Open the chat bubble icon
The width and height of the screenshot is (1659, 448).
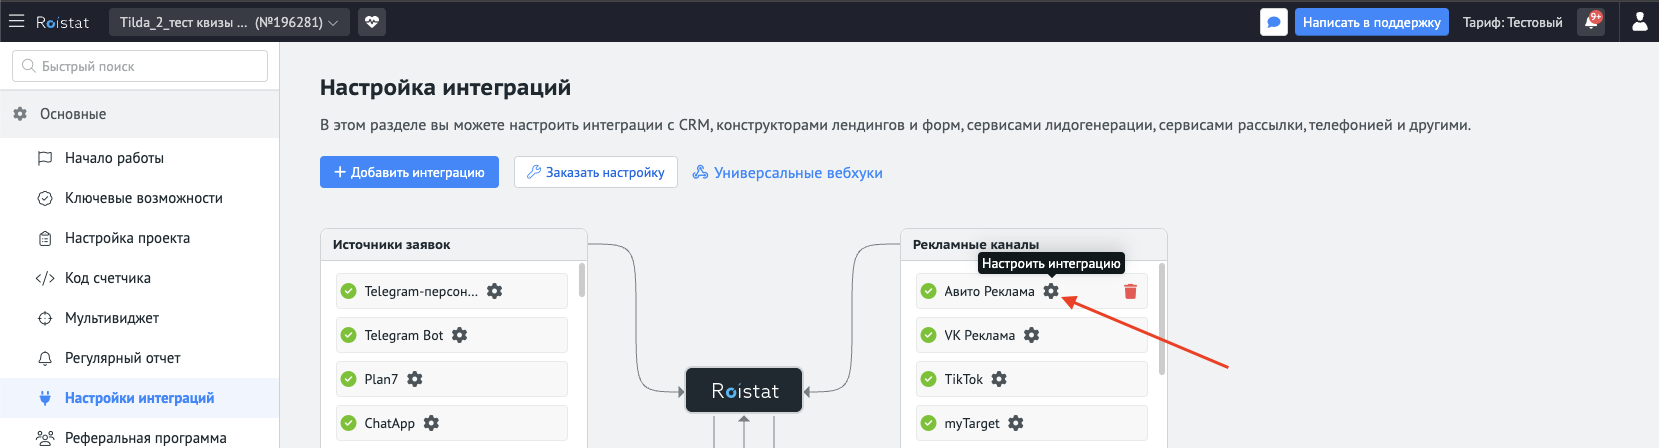pos(1274,22)
